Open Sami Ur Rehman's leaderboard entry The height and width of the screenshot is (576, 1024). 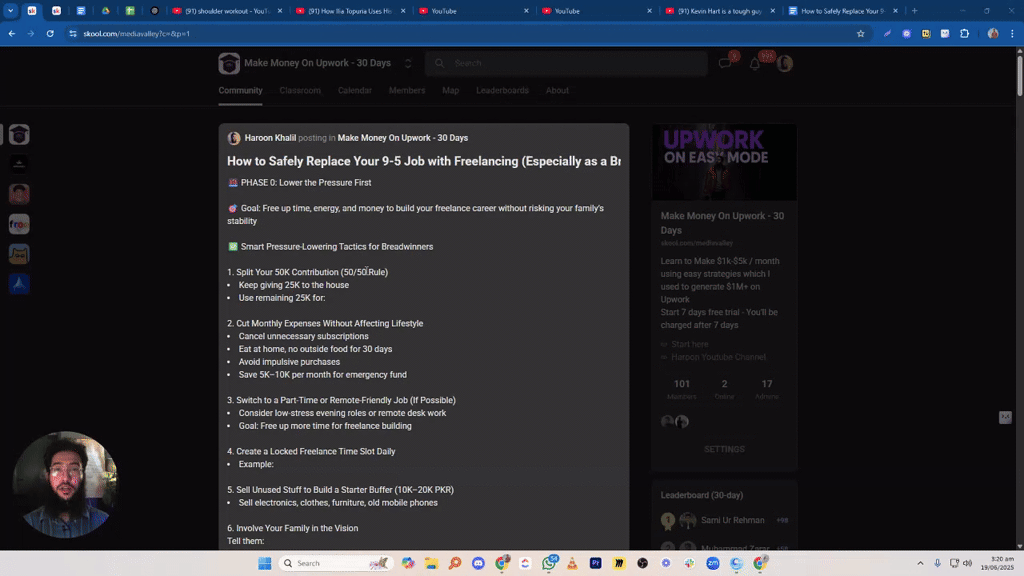[732, 520]
